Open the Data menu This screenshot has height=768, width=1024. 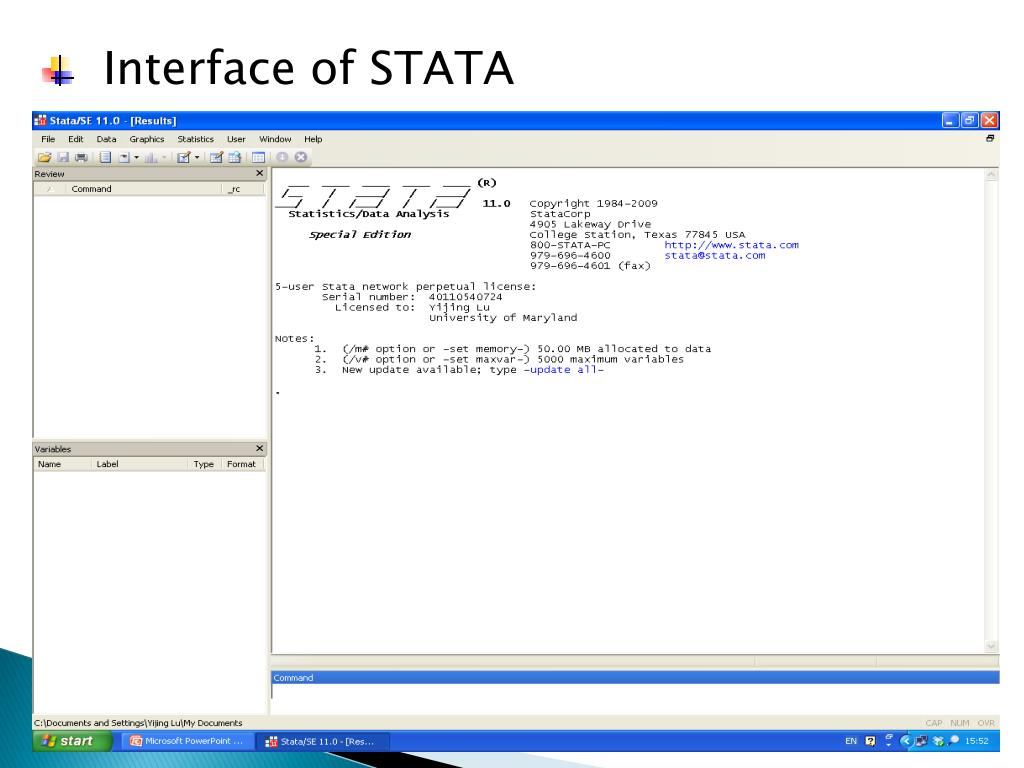click(106, 139)
